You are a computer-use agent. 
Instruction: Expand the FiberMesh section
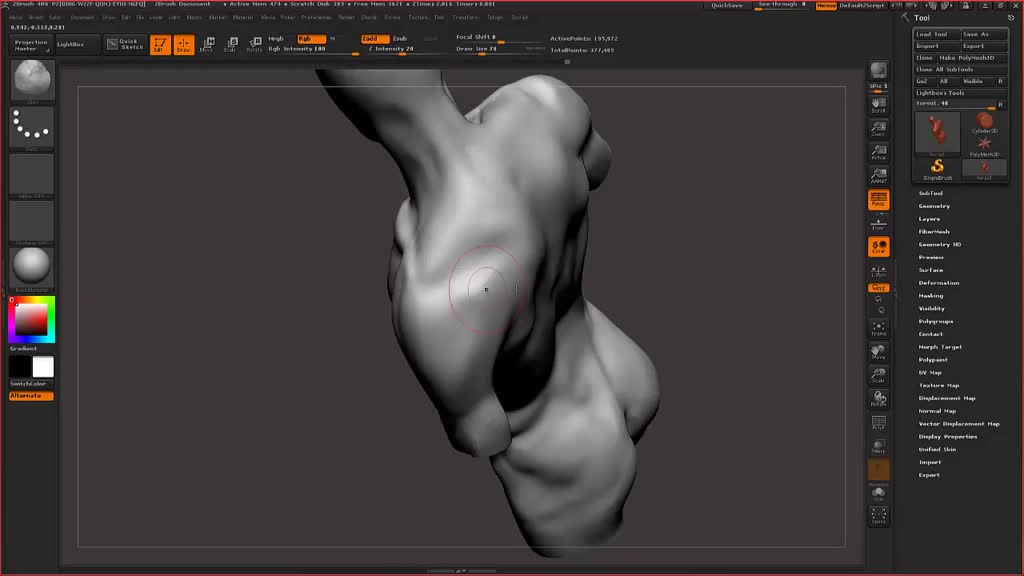point(934,231)
